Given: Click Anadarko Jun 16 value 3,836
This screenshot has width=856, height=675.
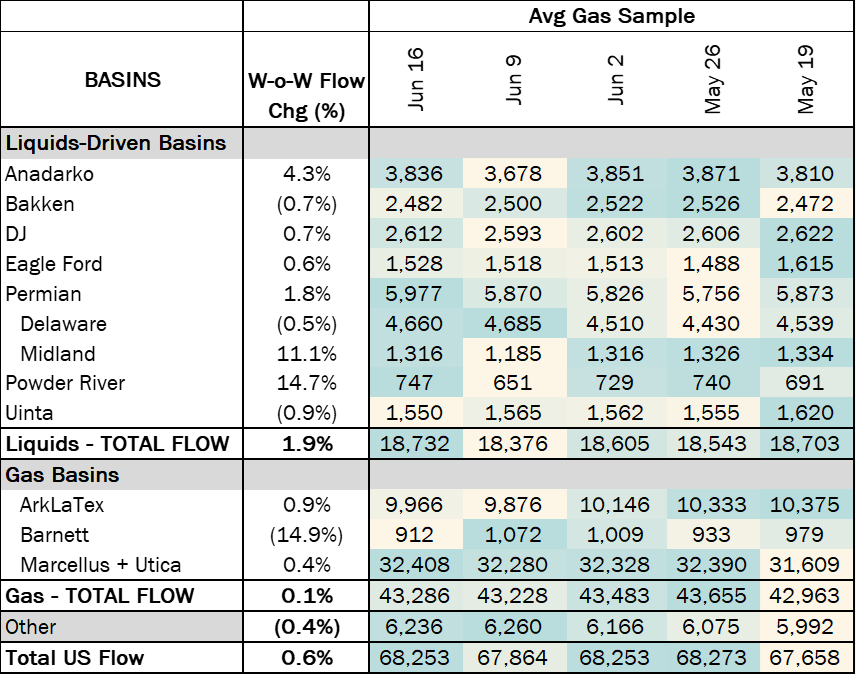Looking at the screenshot, I should [x=414, y=174].
